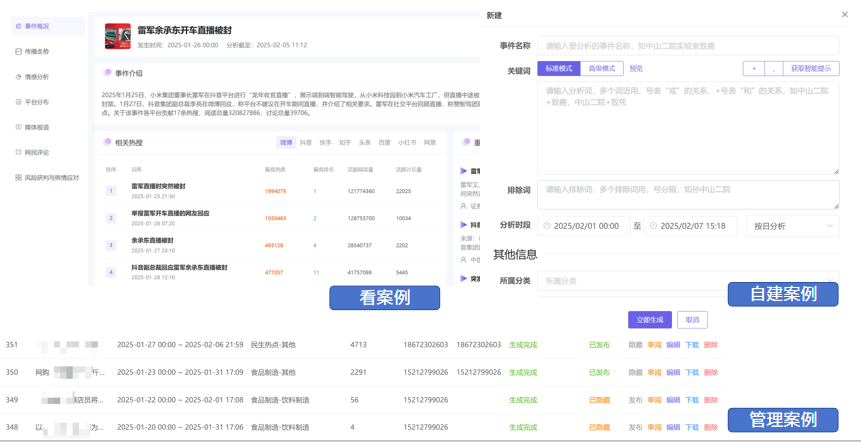Click 发布 in row 349
This screenshot has width=861, height=442.
click(635, 400)
